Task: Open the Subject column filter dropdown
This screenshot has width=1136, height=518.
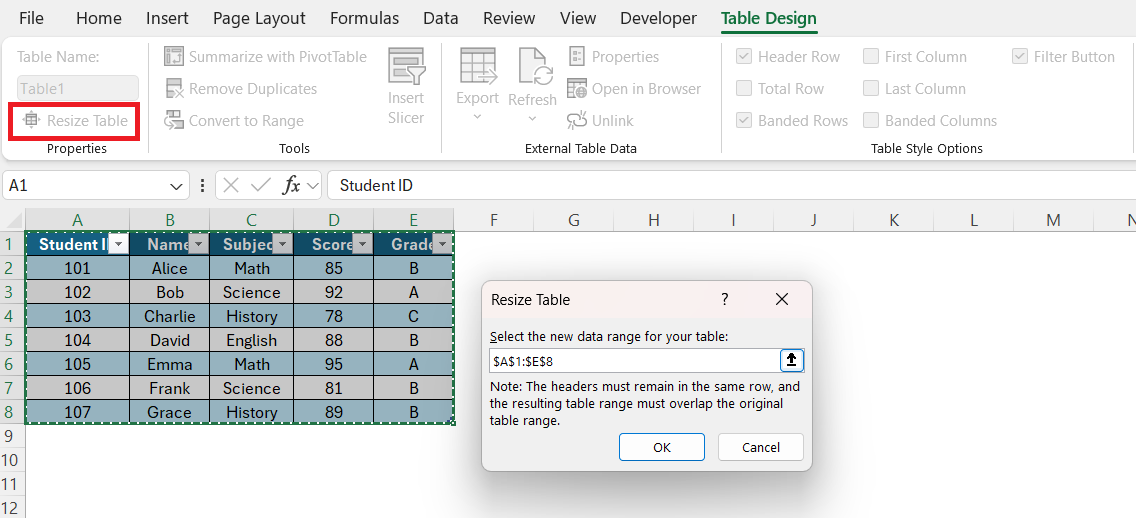Action: (283, 245)
